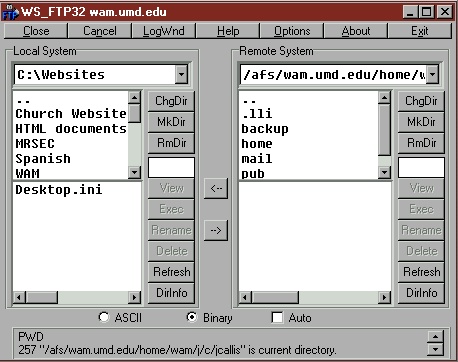Click the local Rename button

[171, 230]
